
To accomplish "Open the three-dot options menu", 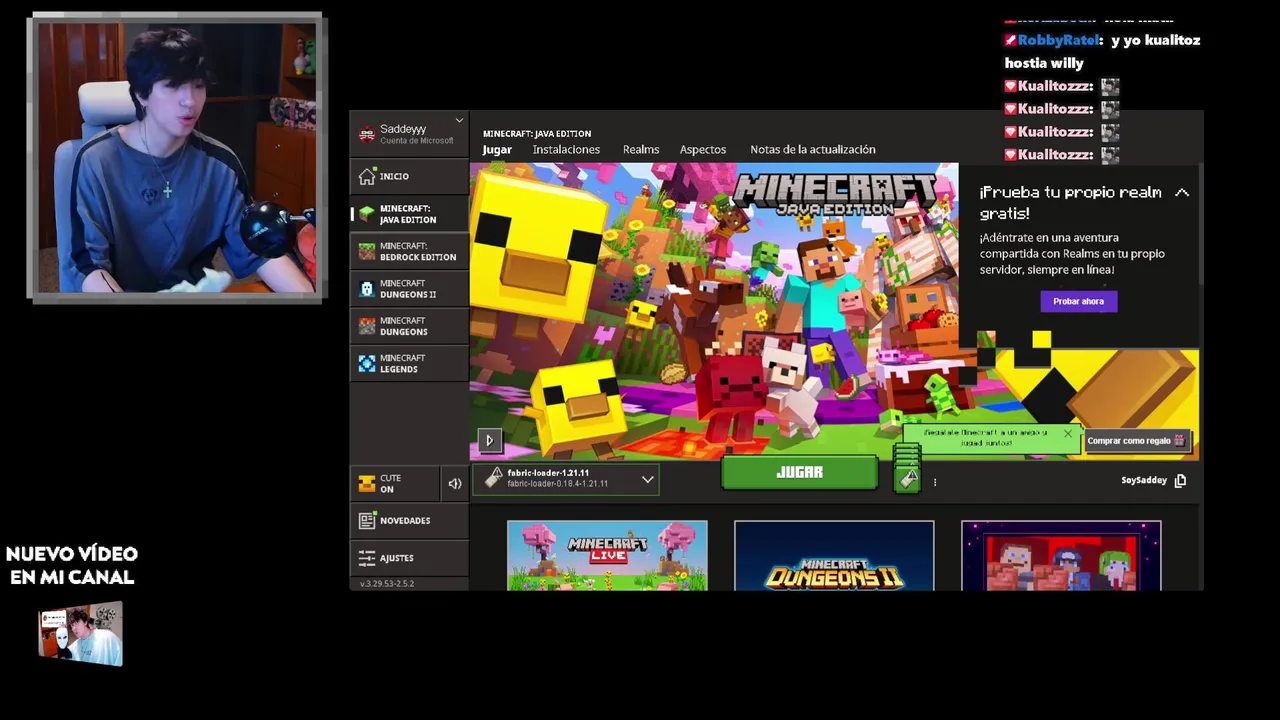I will tap(935, 482).
